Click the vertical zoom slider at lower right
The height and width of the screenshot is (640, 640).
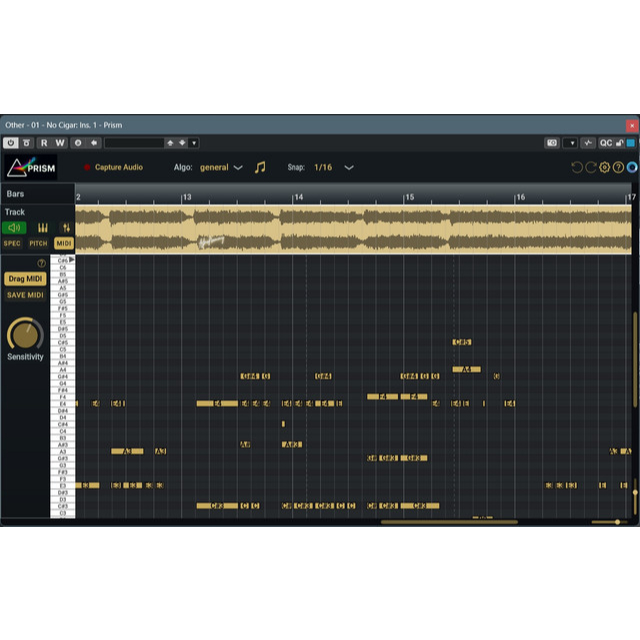[635, 496]
